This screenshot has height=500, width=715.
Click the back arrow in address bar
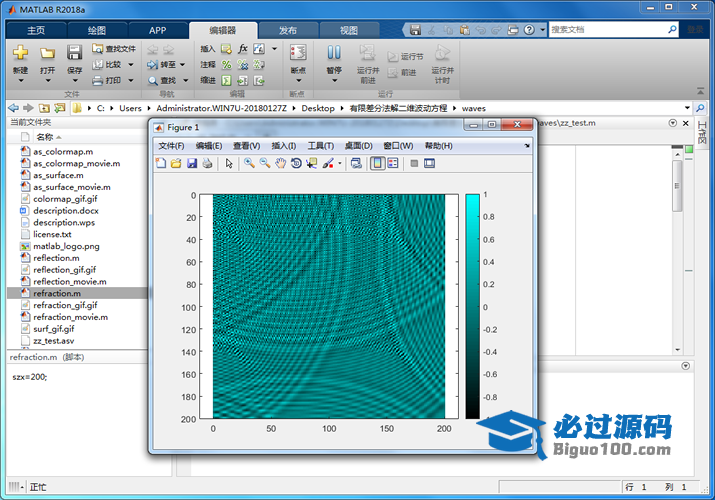click(x=14, y=108)
